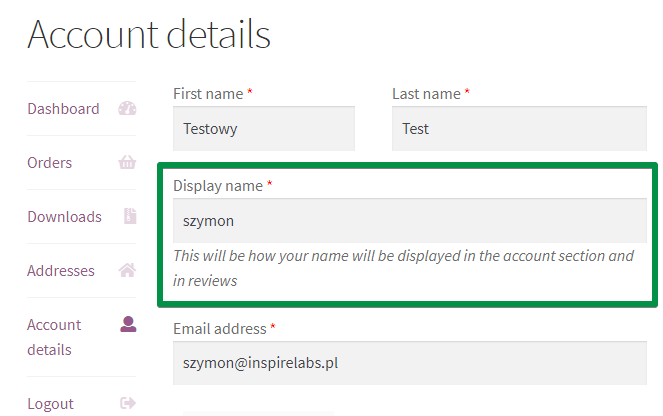Viewport: 663px width, 416px height.
Task: Click the Logout link
Action: [50, 404]
